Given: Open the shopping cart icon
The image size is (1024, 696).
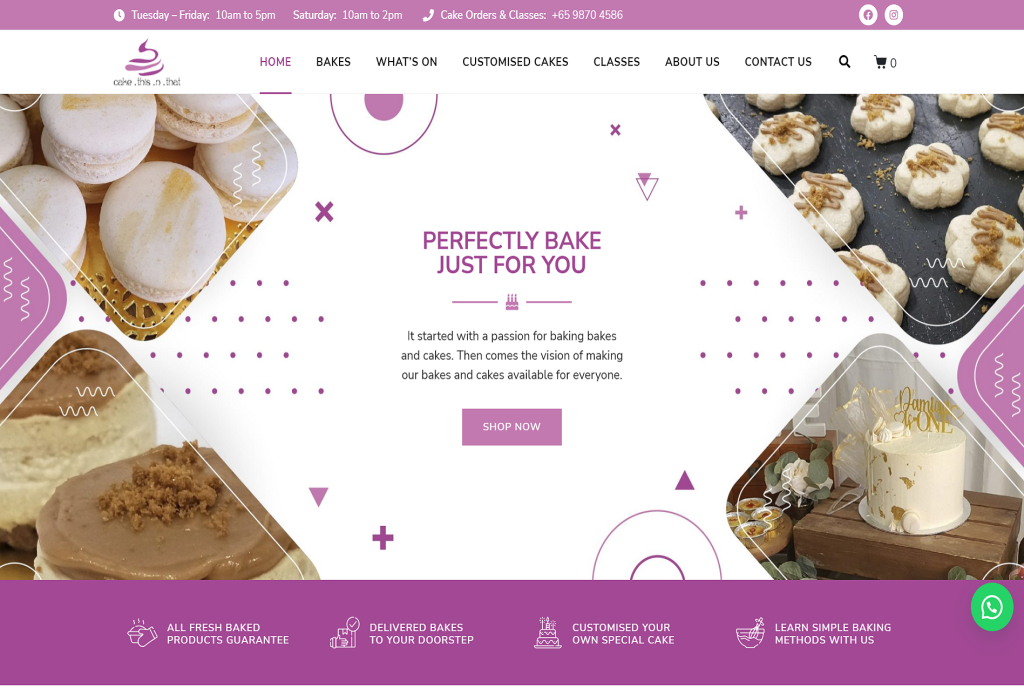Looking at the screenshot, I should pos(885,63).
